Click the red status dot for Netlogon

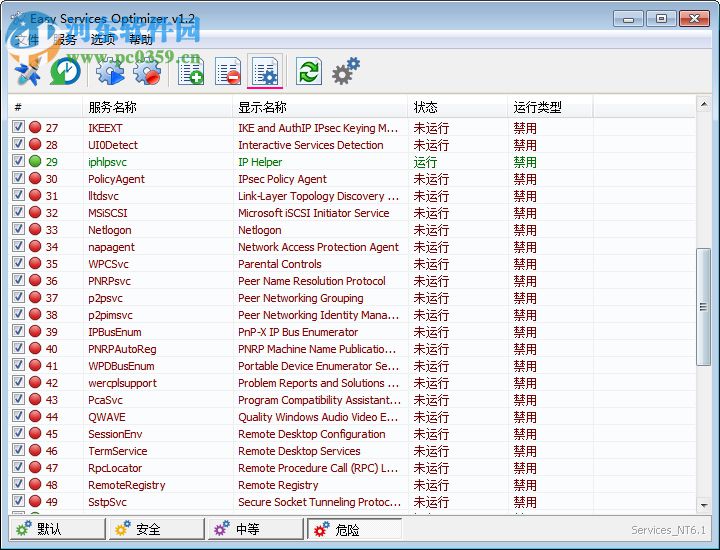35,229
